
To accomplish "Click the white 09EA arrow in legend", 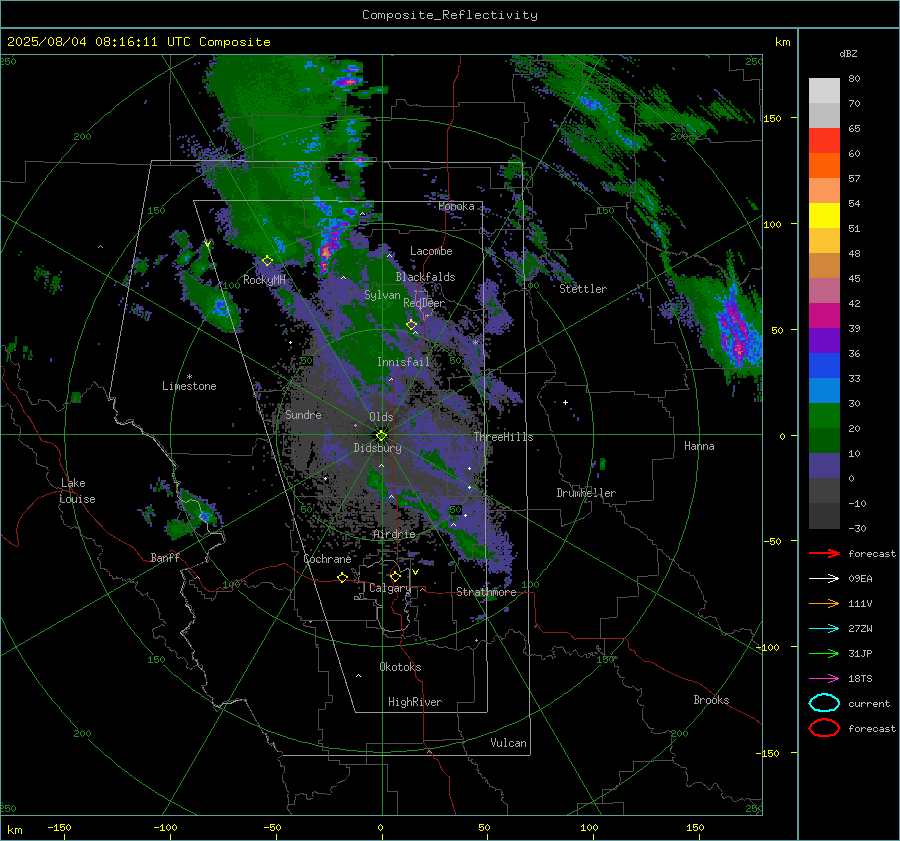I will 824,579.
